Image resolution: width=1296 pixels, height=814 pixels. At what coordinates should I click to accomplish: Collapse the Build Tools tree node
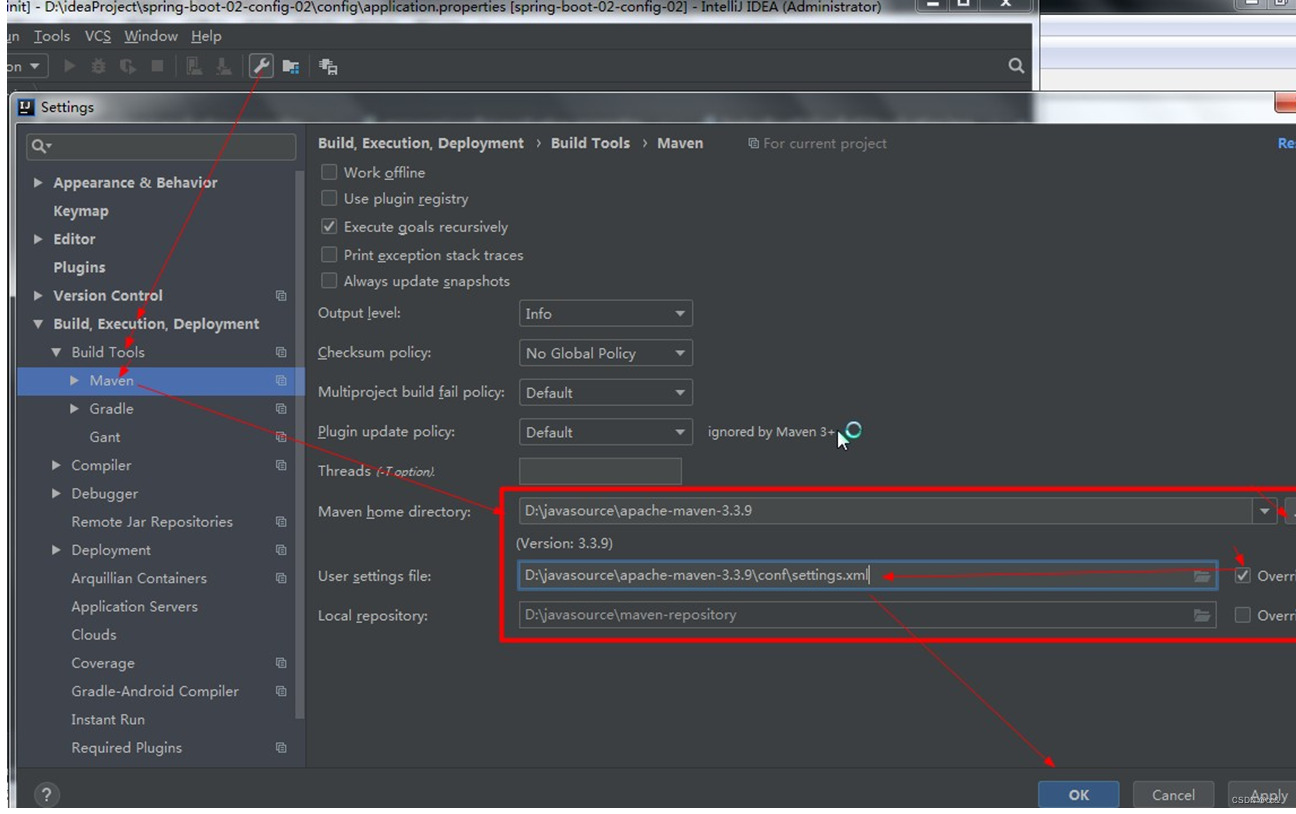[x=57, y=352]
